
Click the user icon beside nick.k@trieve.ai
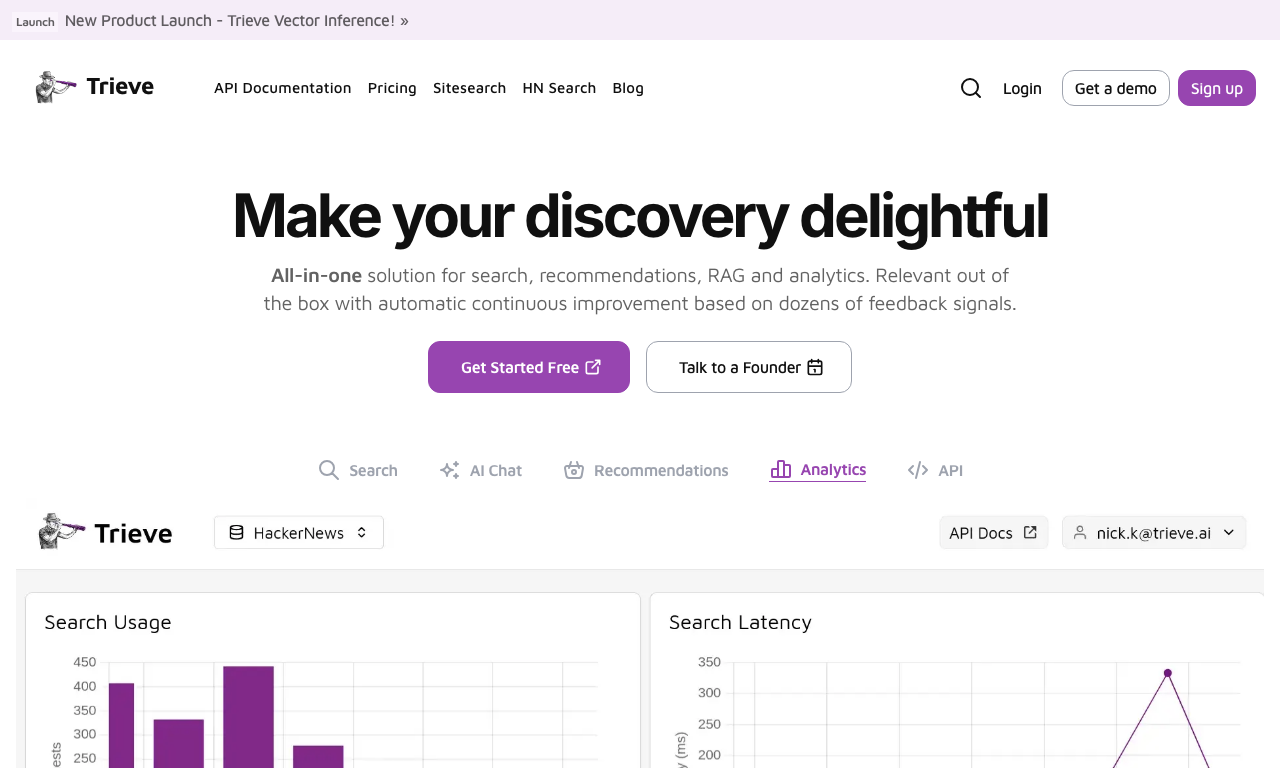pos(1080,533)
